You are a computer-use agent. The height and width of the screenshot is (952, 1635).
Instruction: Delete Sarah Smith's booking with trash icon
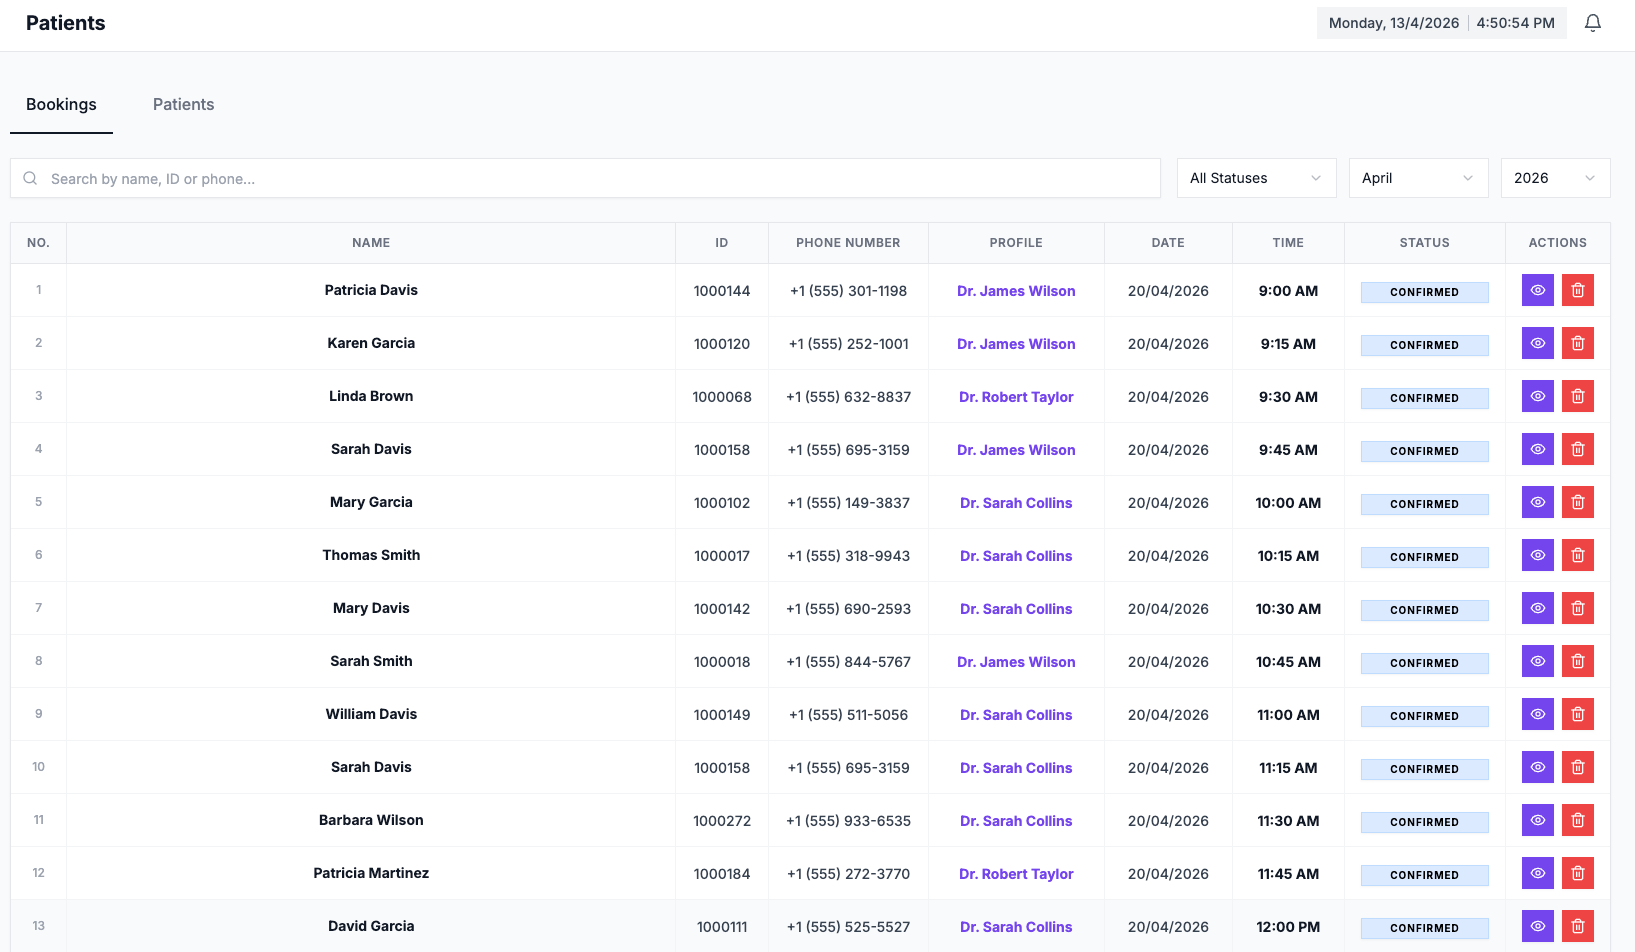(1577, 661)
